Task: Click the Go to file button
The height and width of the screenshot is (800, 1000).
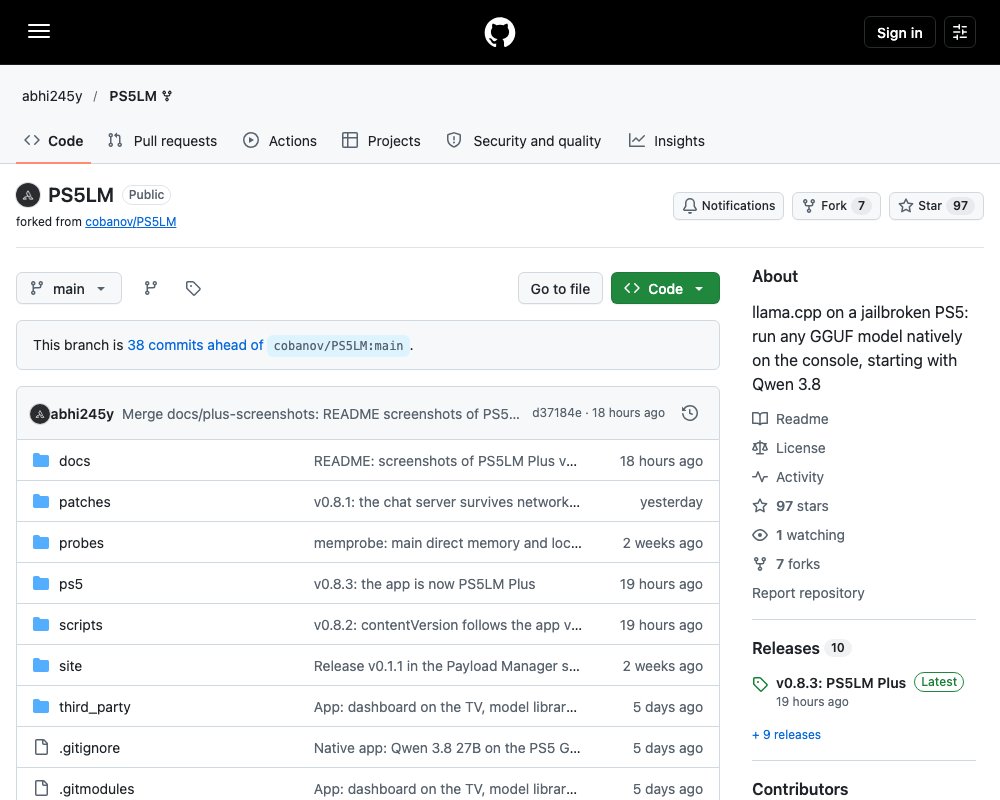Action: pyautogui.click(x=560, y=288)
